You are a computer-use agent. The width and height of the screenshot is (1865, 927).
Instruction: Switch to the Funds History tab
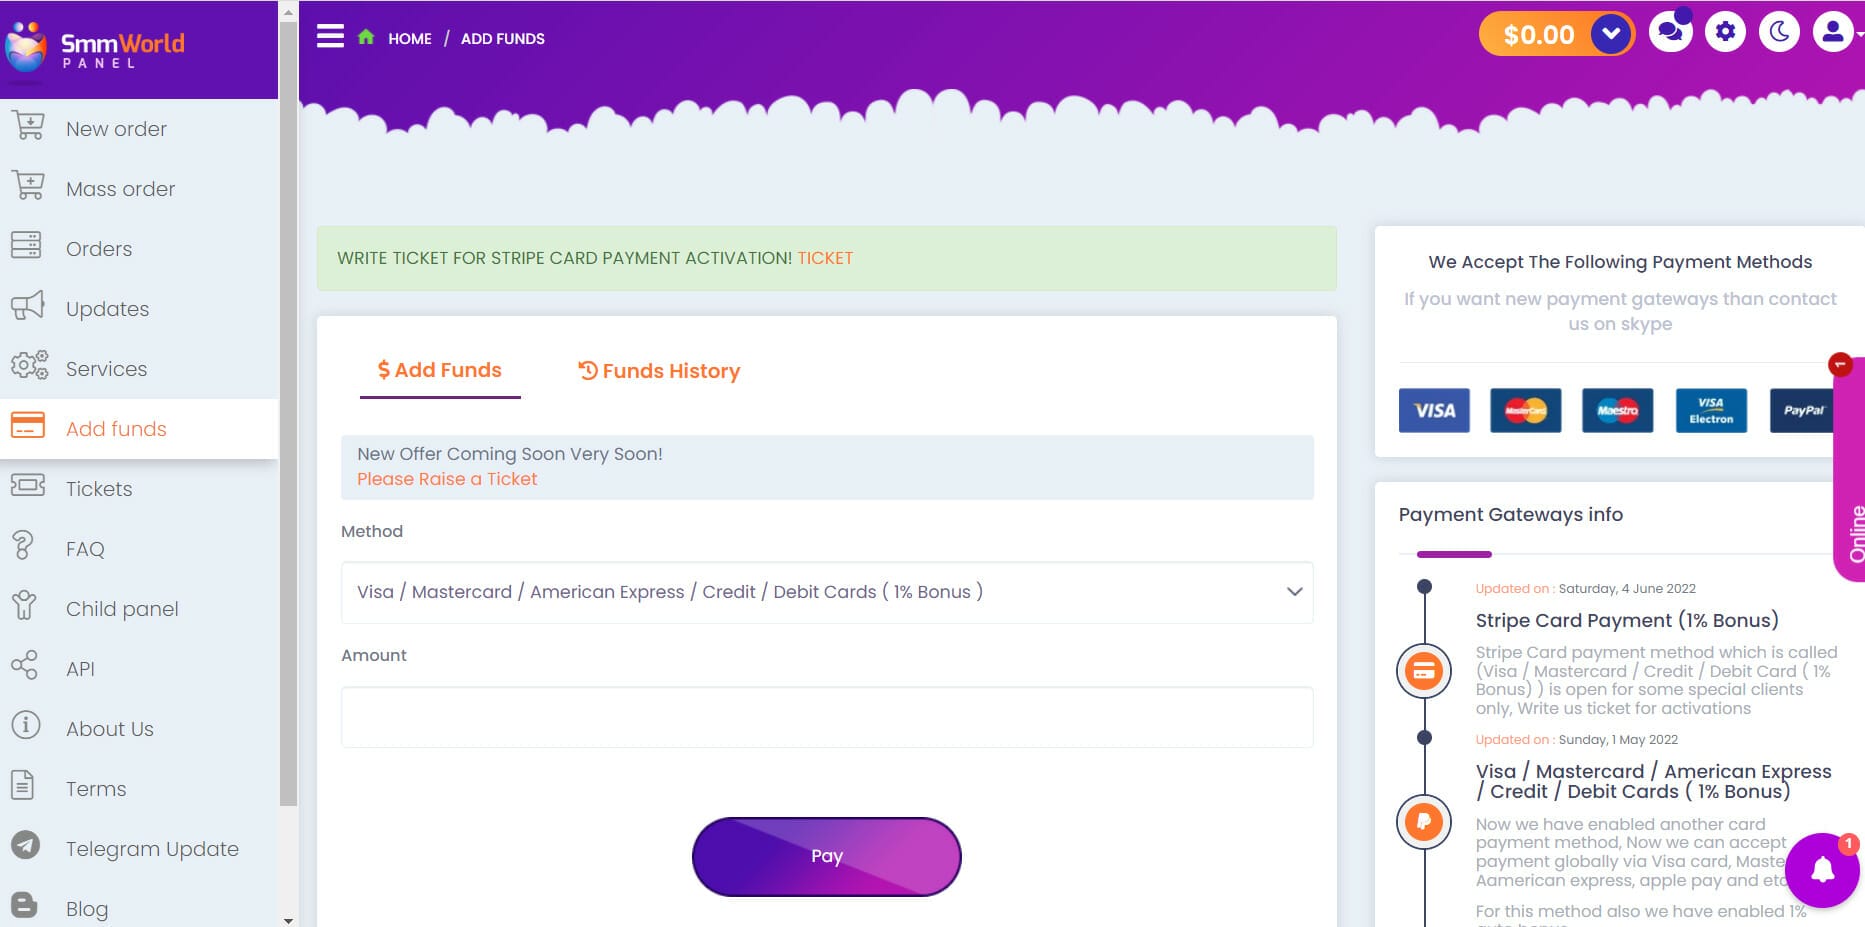click(x=659, y=371)
